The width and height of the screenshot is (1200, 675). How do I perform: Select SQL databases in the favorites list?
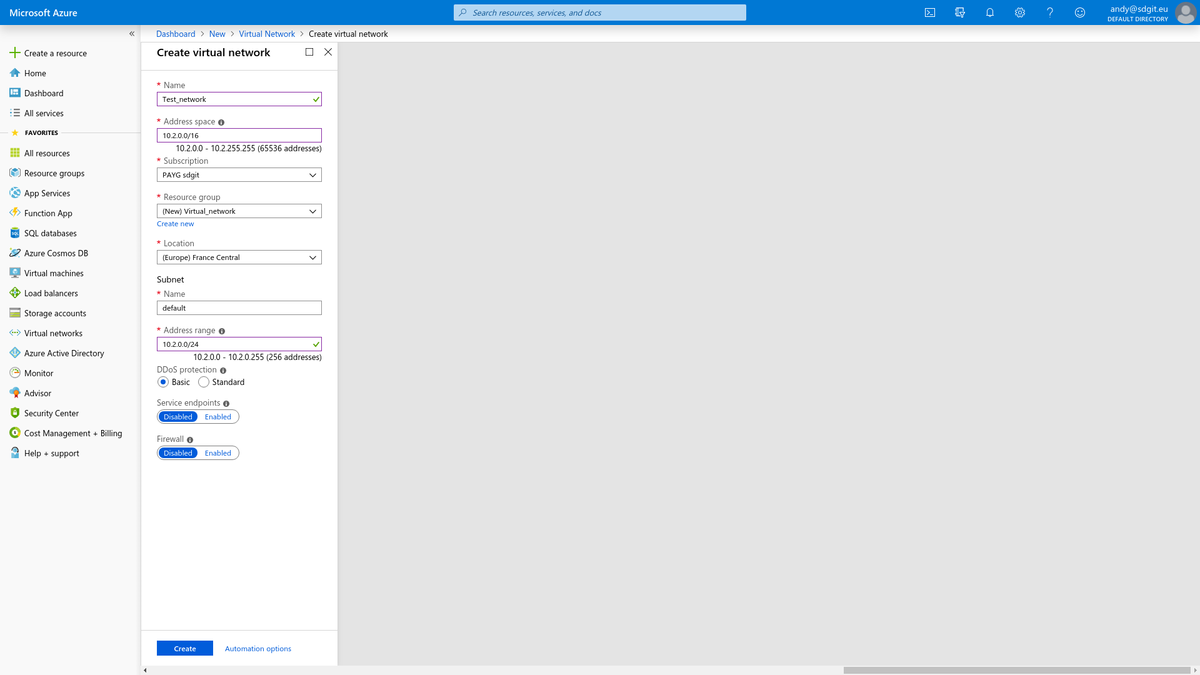[x=47, y=232]
